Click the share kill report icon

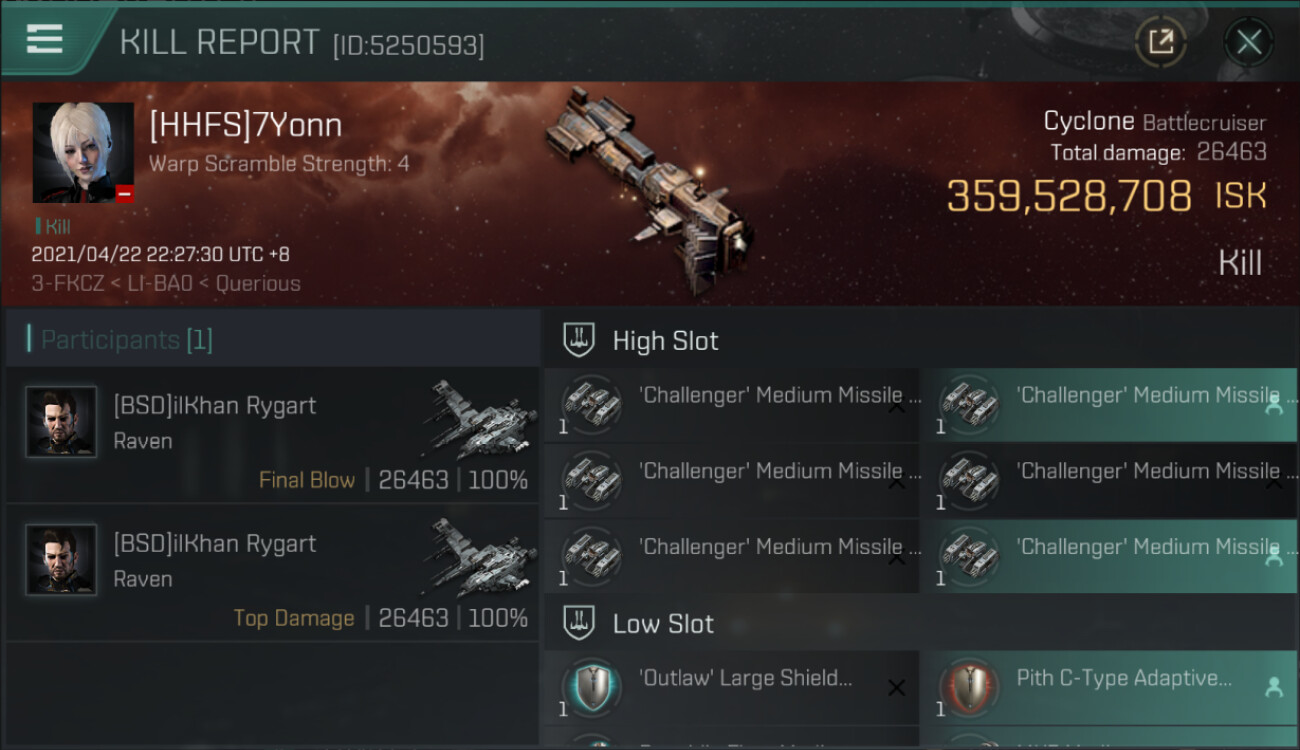[x=1161, y=42]
